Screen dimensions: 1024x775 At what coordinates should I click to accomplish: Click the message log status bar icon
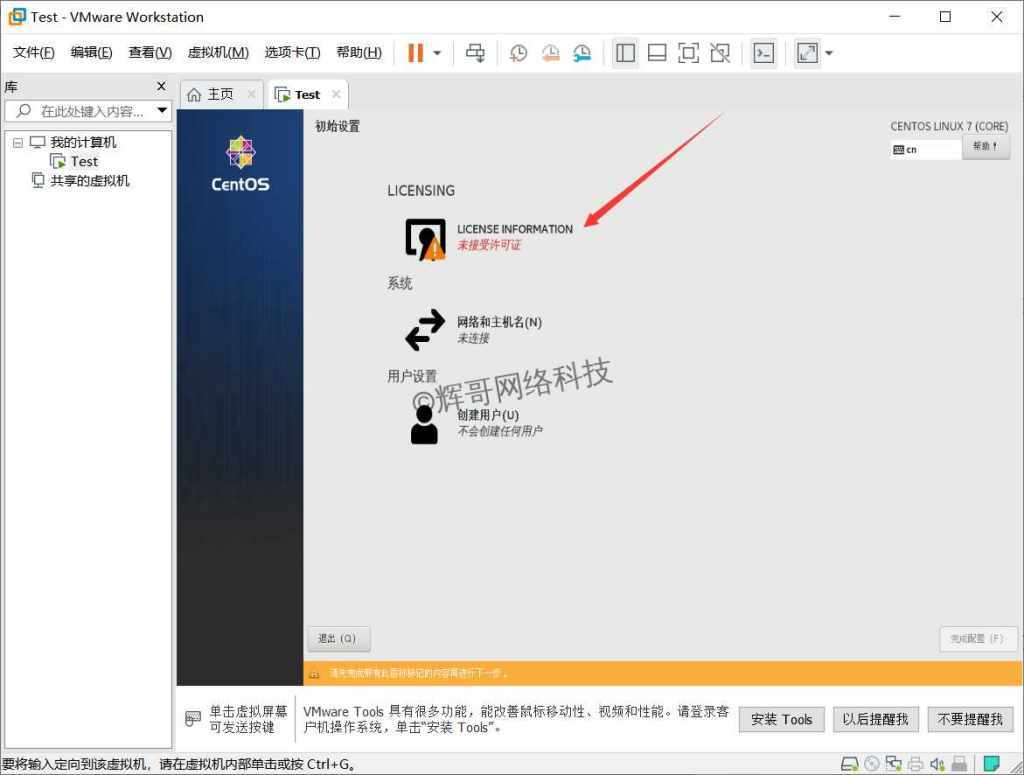tap(991, 763)
